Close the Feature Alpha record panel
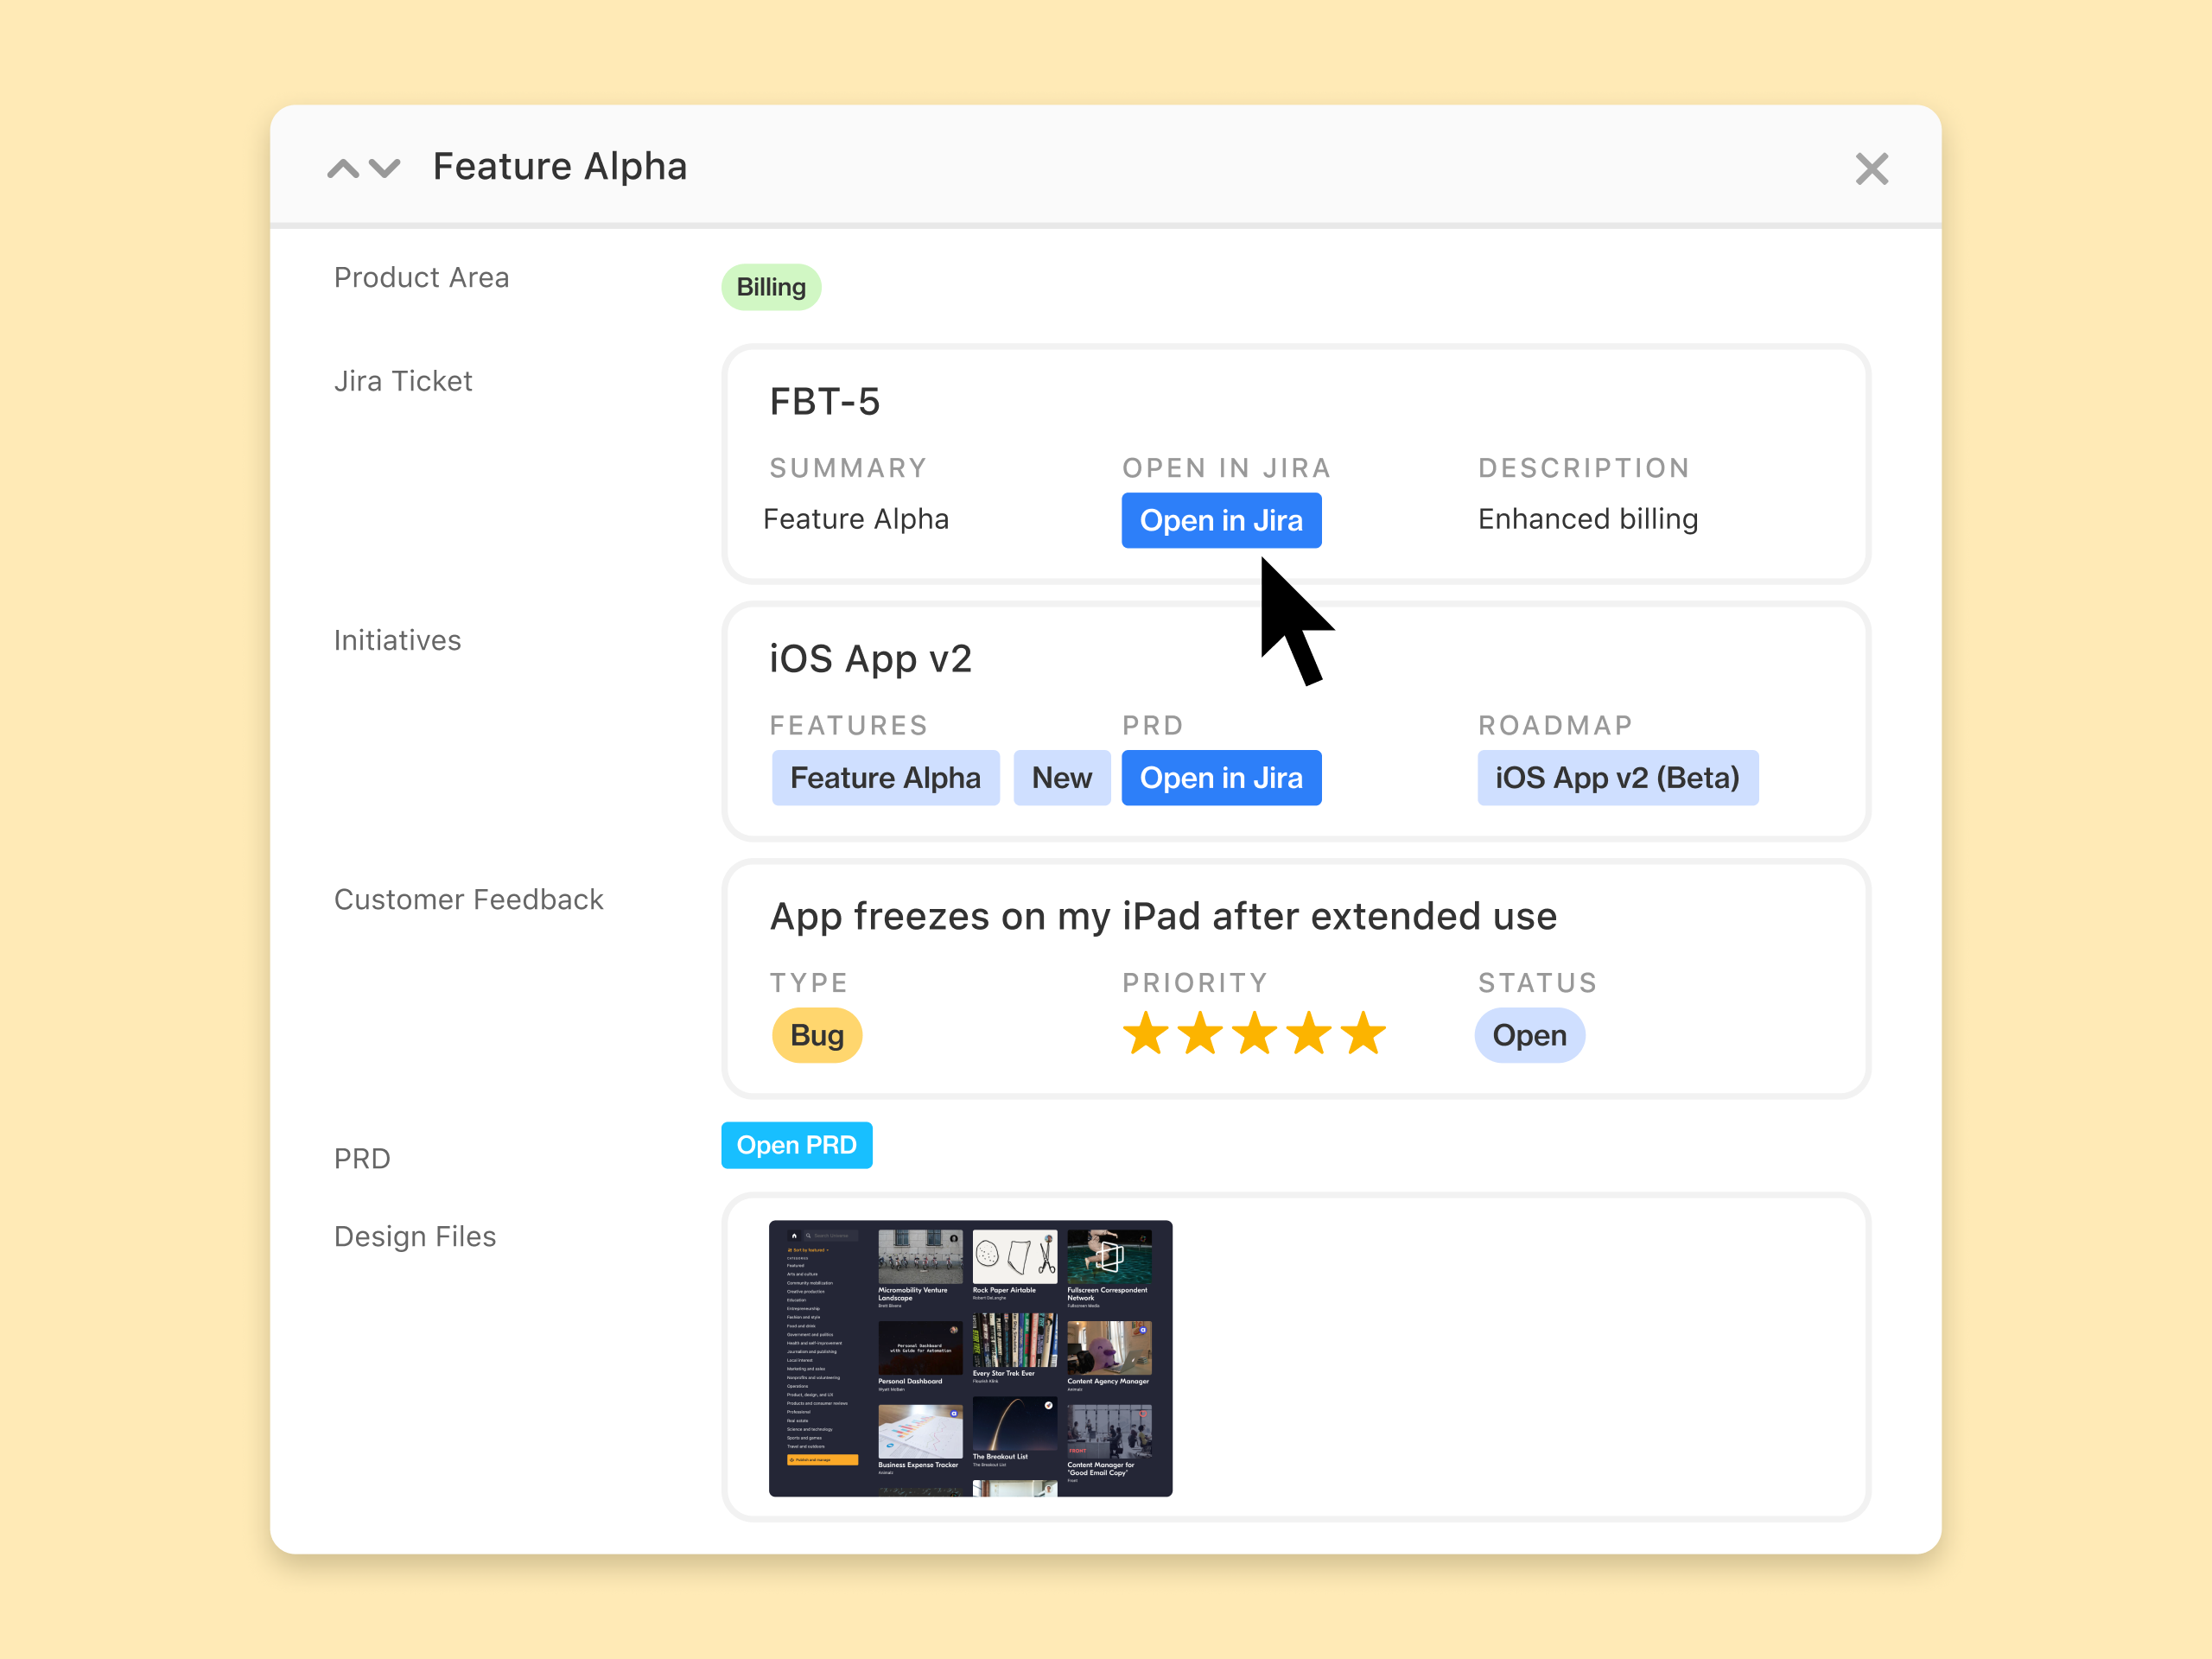2212x1659 pixels. coord(1871,169)
